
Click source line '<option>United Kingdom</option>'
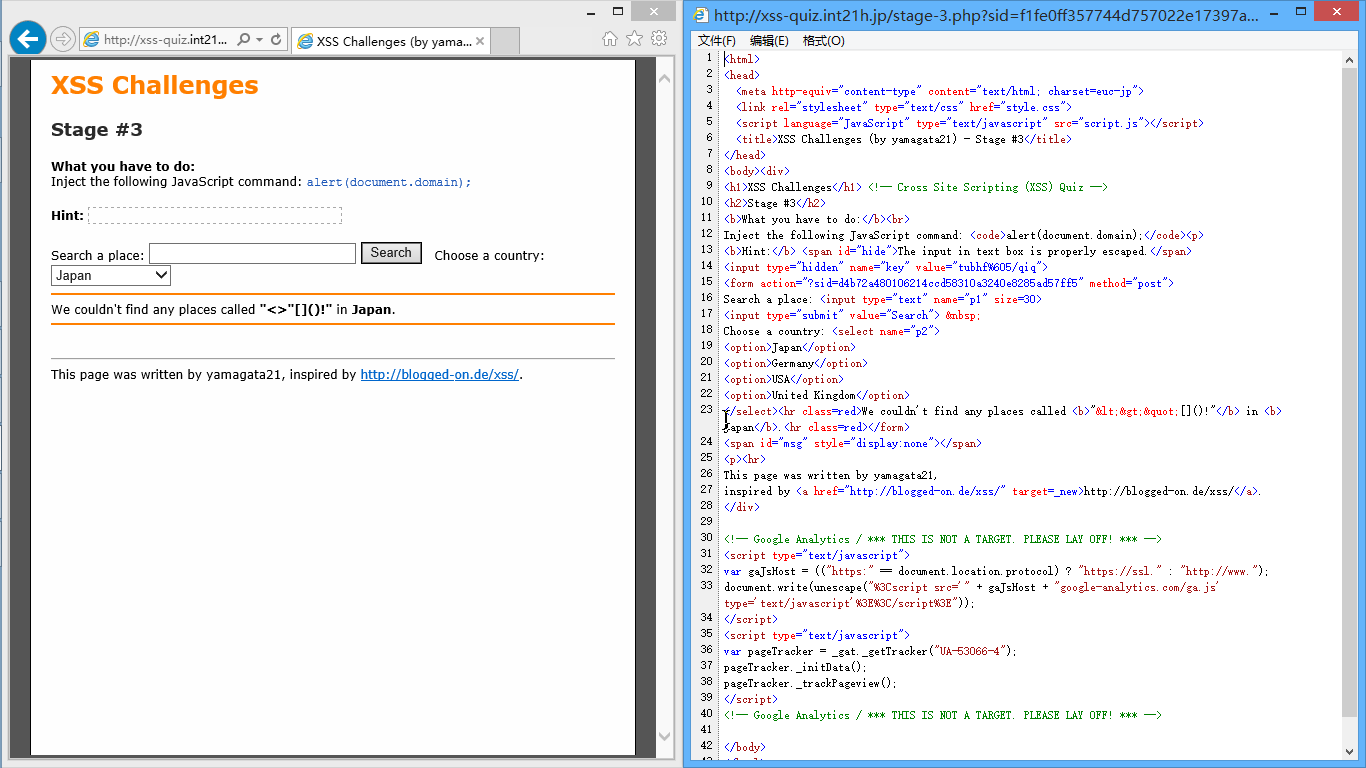point(816,395)
